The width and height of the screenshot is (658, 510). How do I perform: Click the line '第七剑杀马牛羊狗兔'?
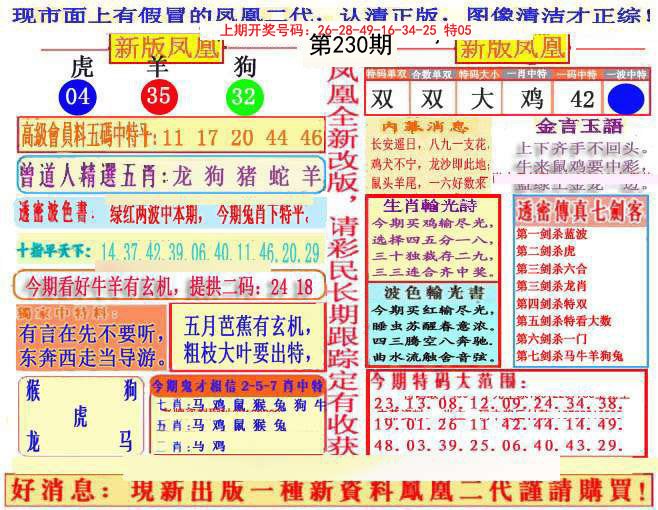click(569, 356)
